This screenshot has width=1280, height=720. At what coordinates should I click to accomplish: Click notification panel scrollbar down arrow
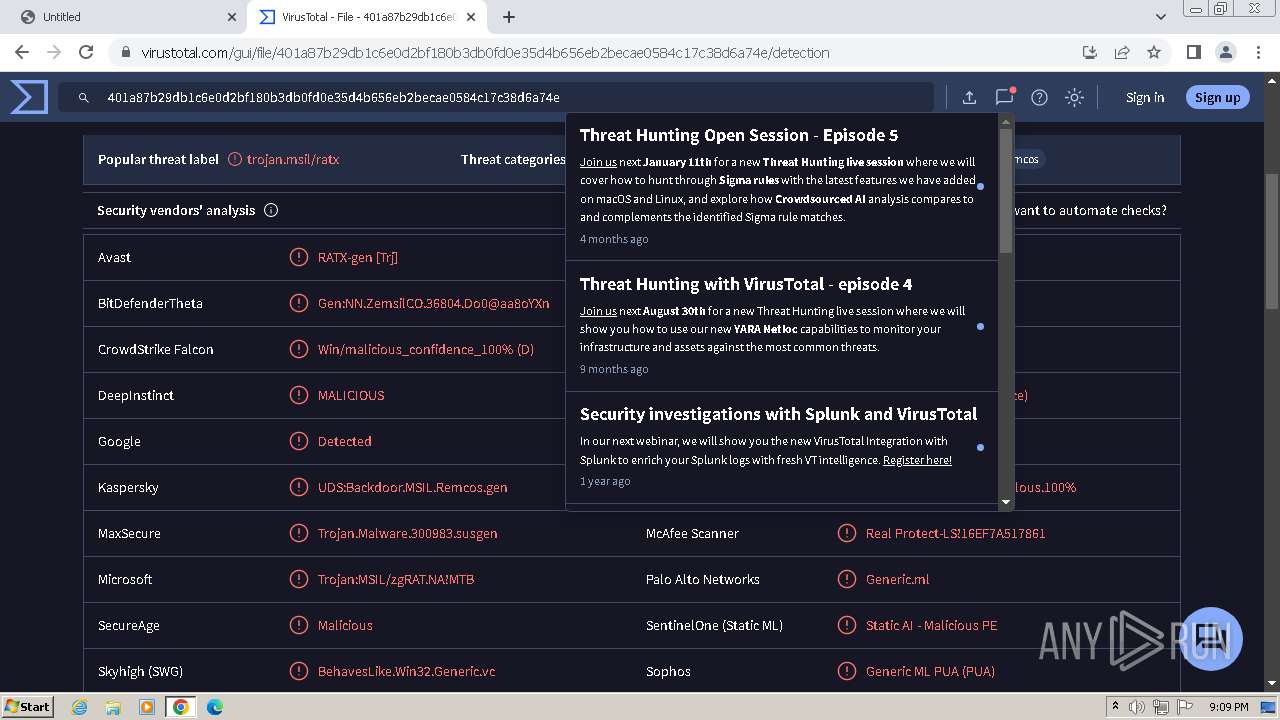pos(1006,501)
